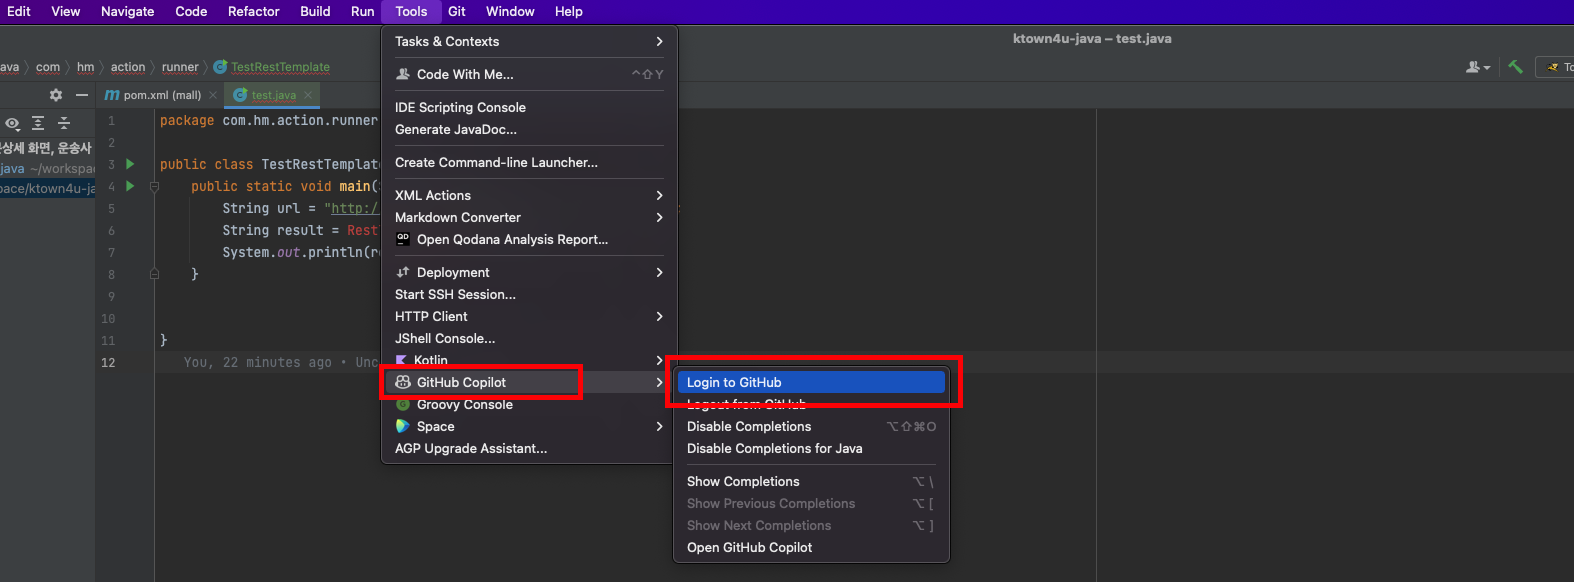
Task: Expand the Markdown Converter submenu
Action: [x=529, y=217]
